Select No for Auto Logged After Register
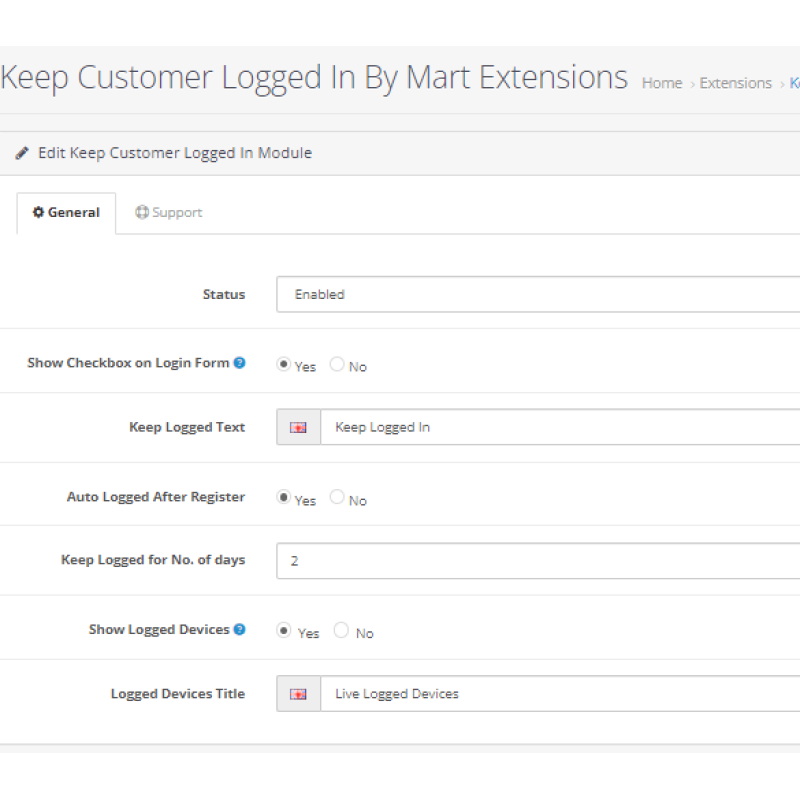 [x=337, y=497]
